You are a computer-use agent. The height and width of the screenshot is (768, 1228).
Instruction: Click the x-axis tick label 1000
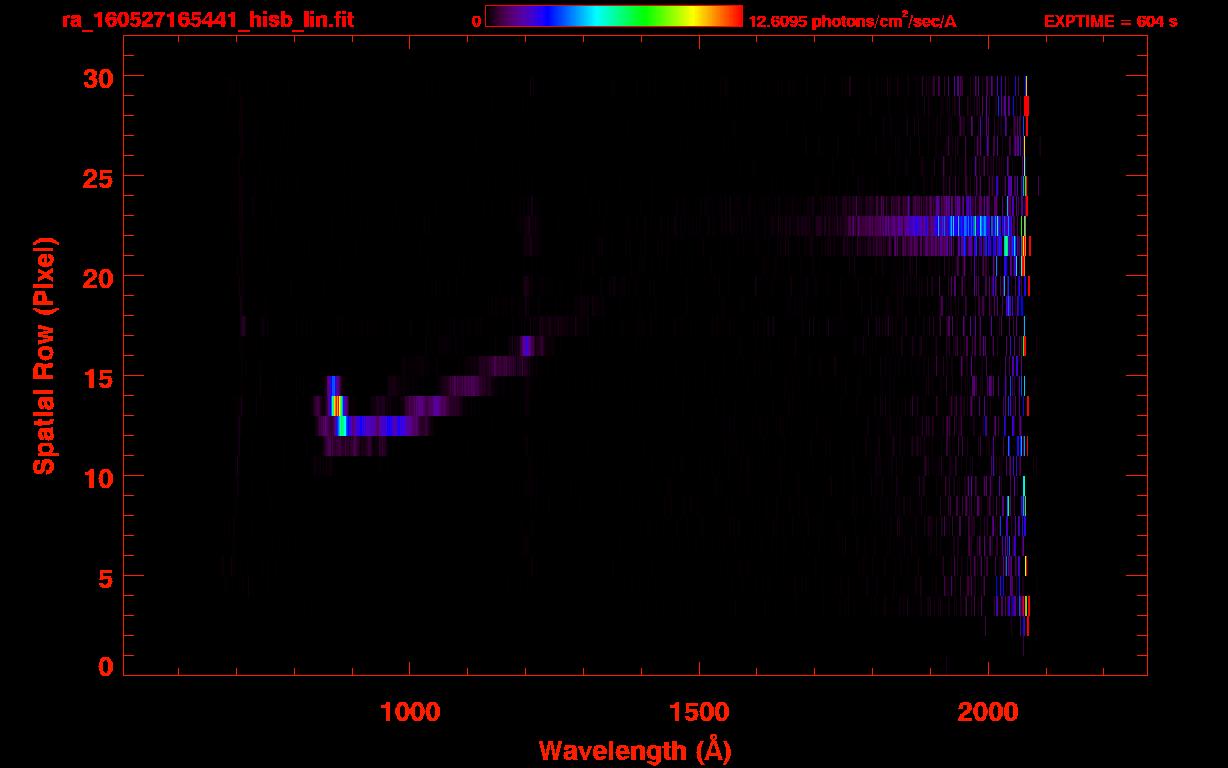click(409, 712)
